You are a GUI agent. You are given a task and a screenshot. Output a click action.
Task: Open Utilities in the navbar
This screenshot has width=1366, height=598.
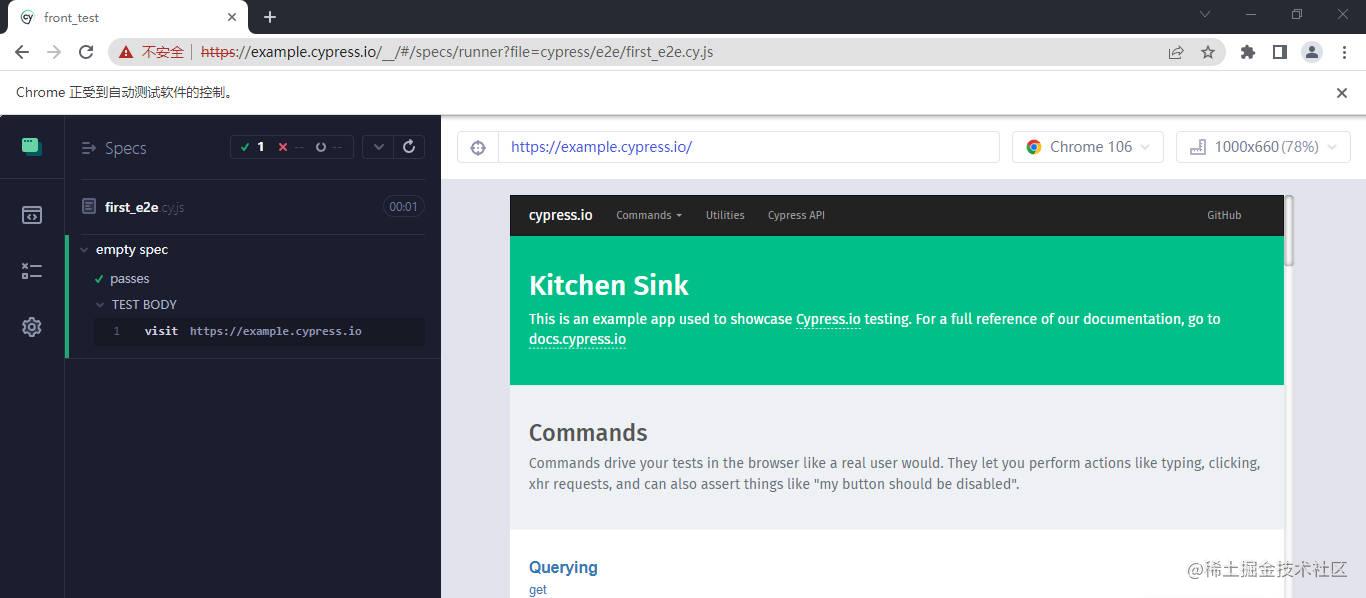point(725,215)
